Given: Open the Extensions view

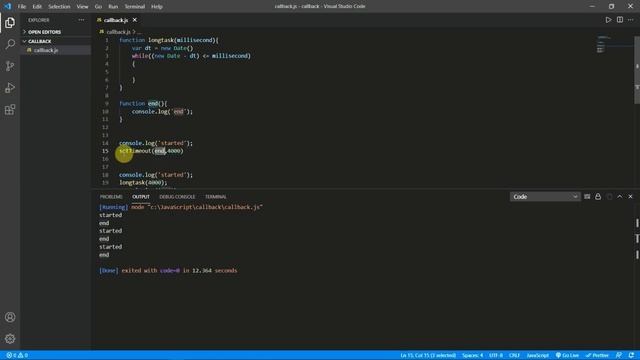Looking at the screenshot, I should [10, 109].
